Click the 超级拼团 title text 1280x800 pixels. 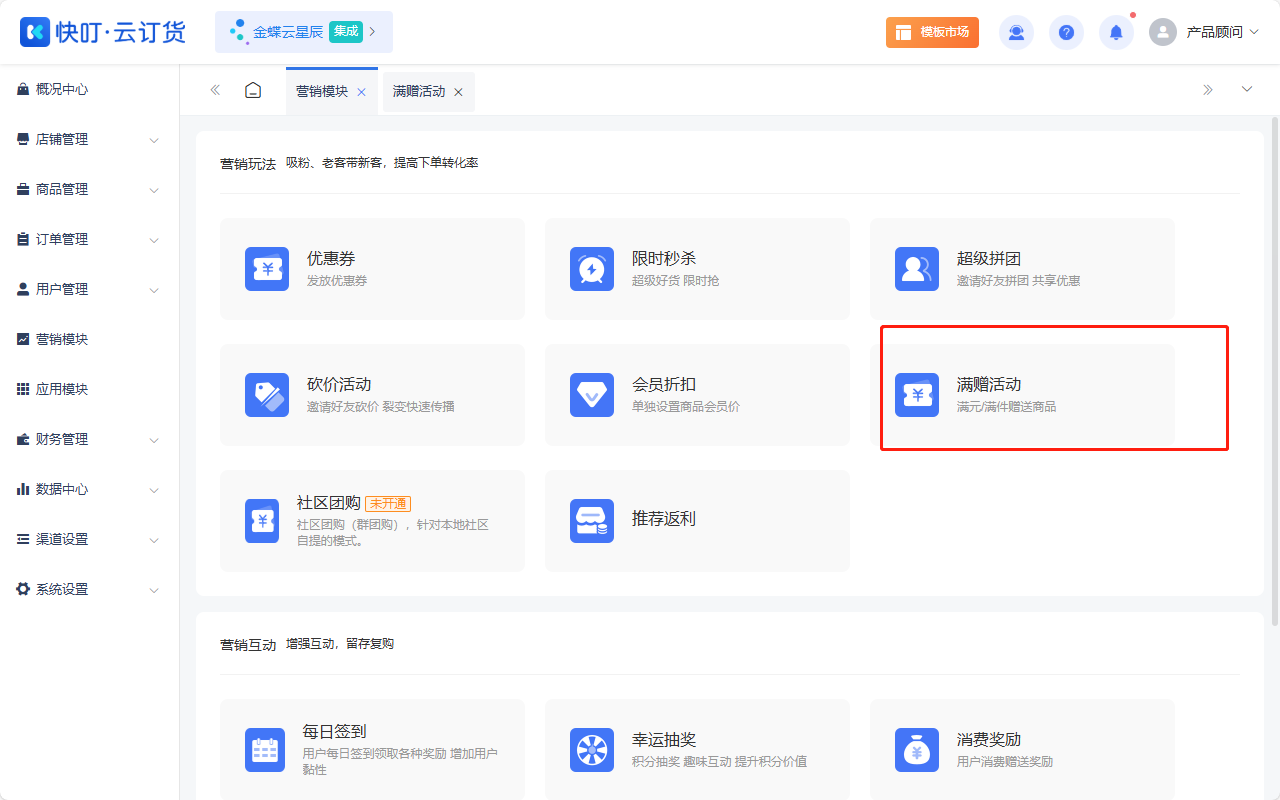989,259
